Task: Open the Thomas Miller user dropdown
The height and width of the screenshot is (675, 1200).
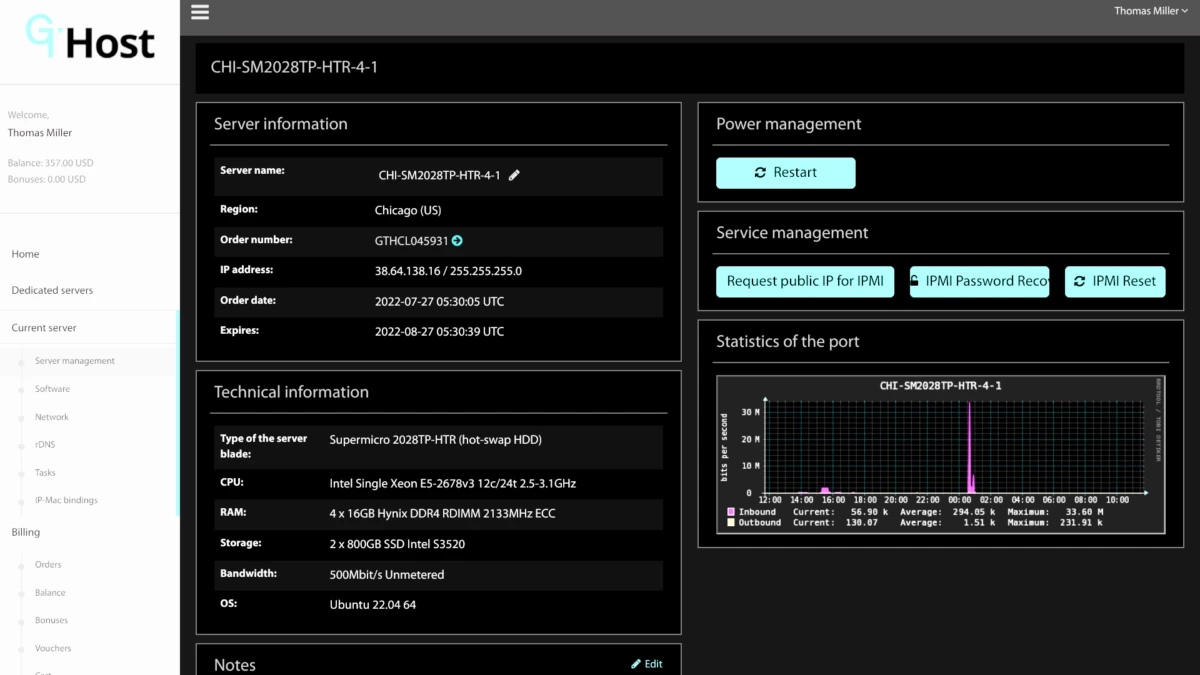Action: tap(1151, 11)
